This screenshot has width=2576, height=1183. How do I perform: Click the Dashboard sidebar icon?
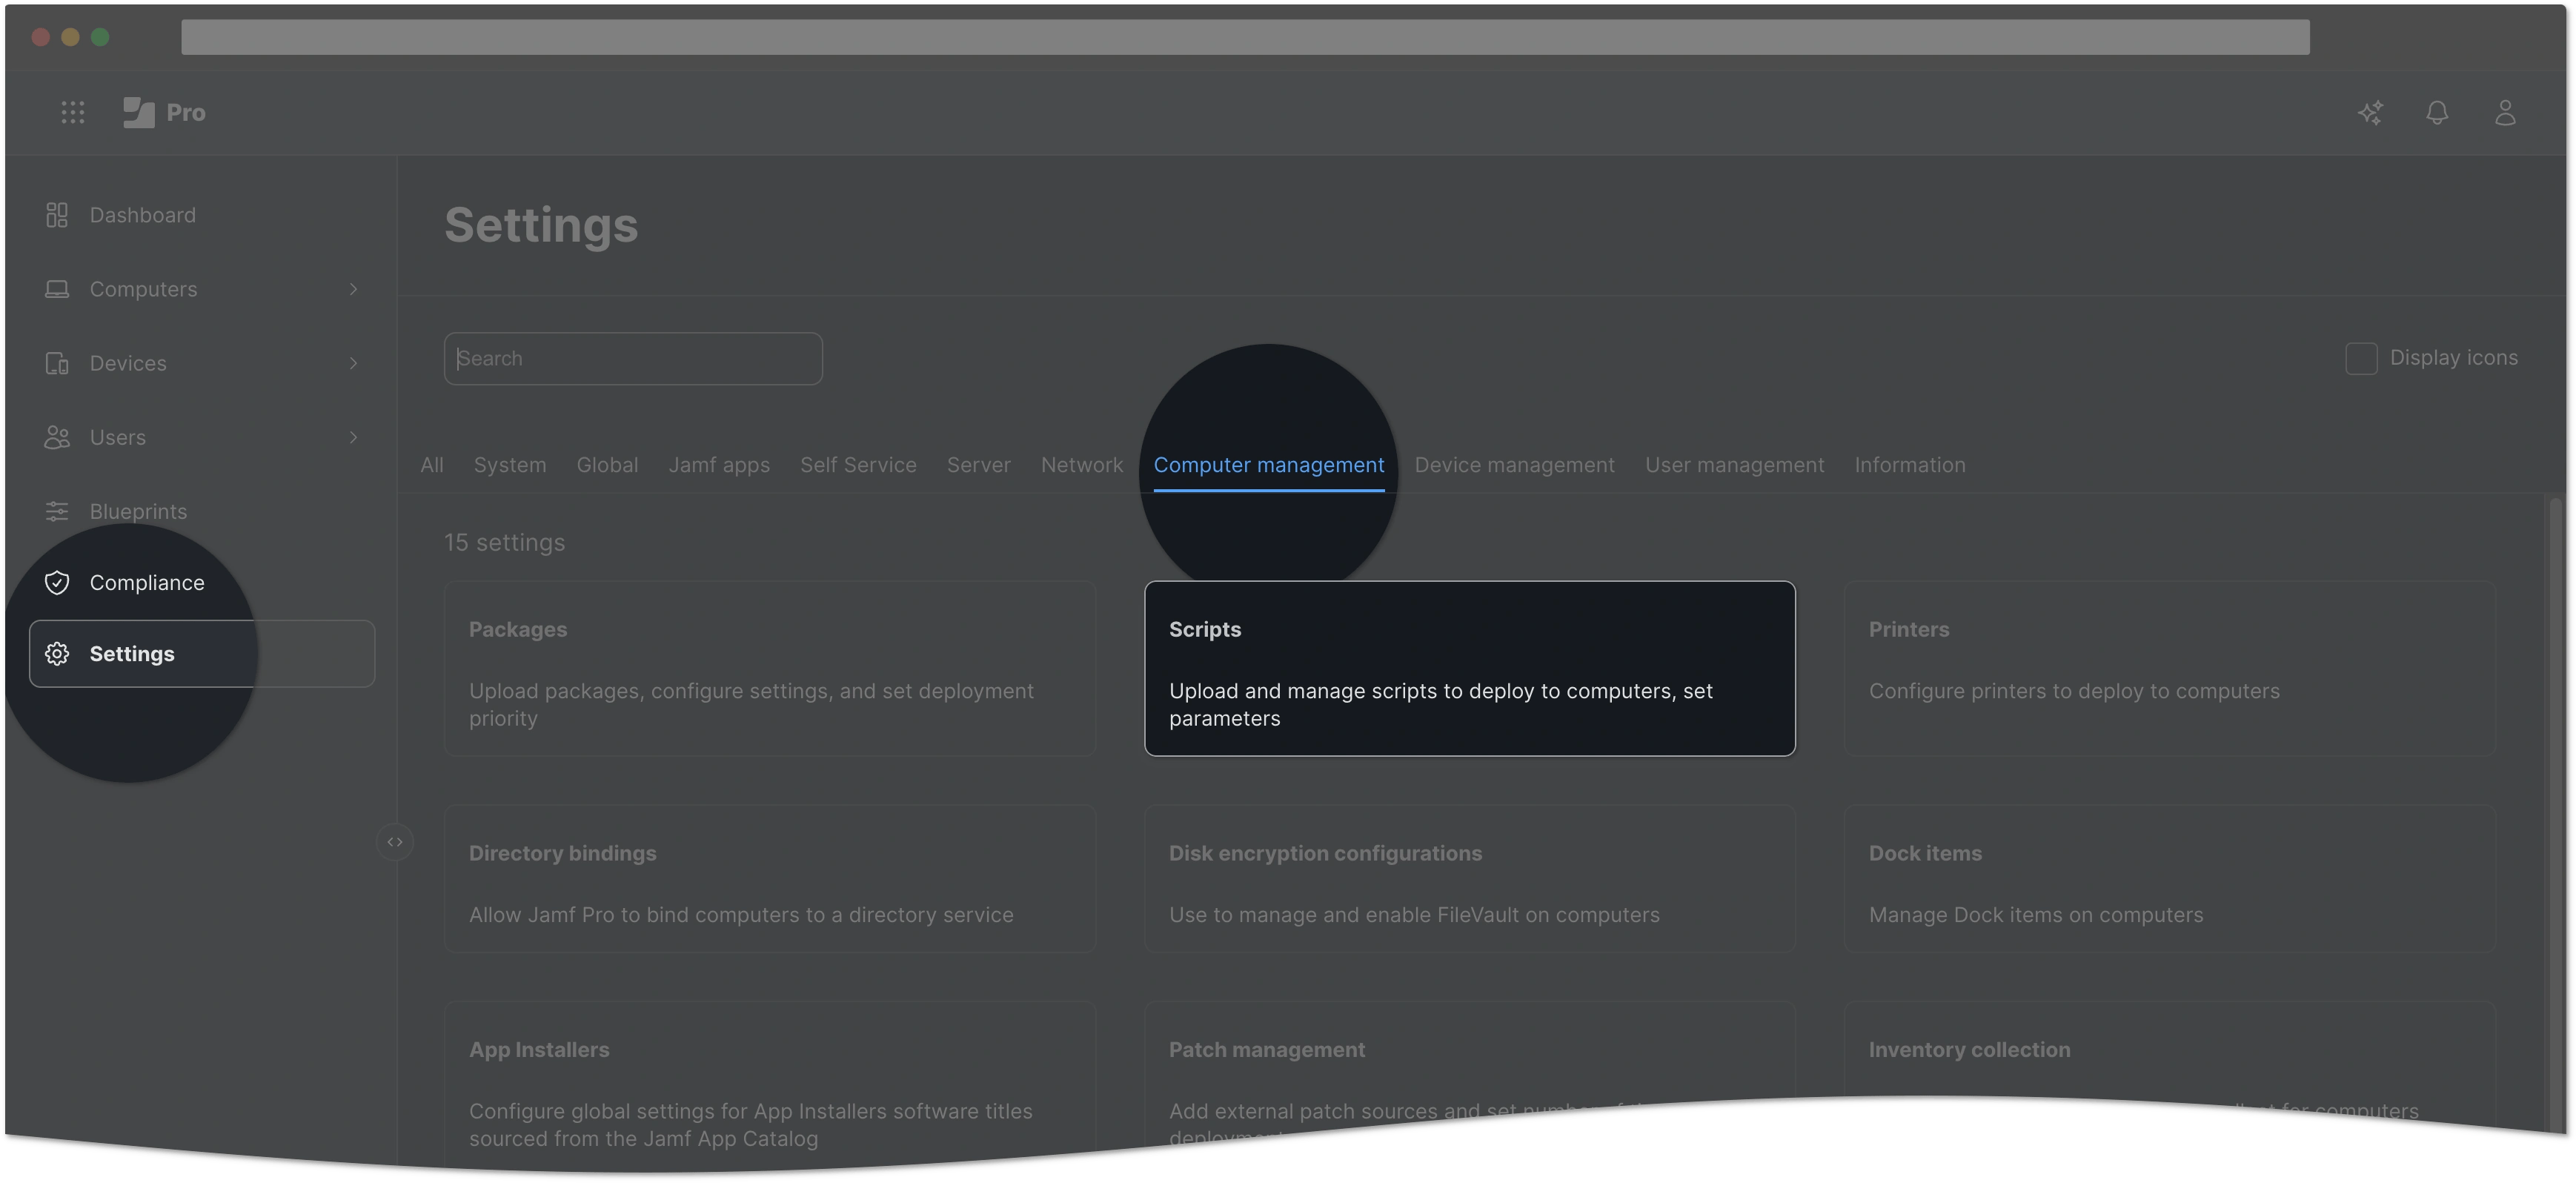57,215
